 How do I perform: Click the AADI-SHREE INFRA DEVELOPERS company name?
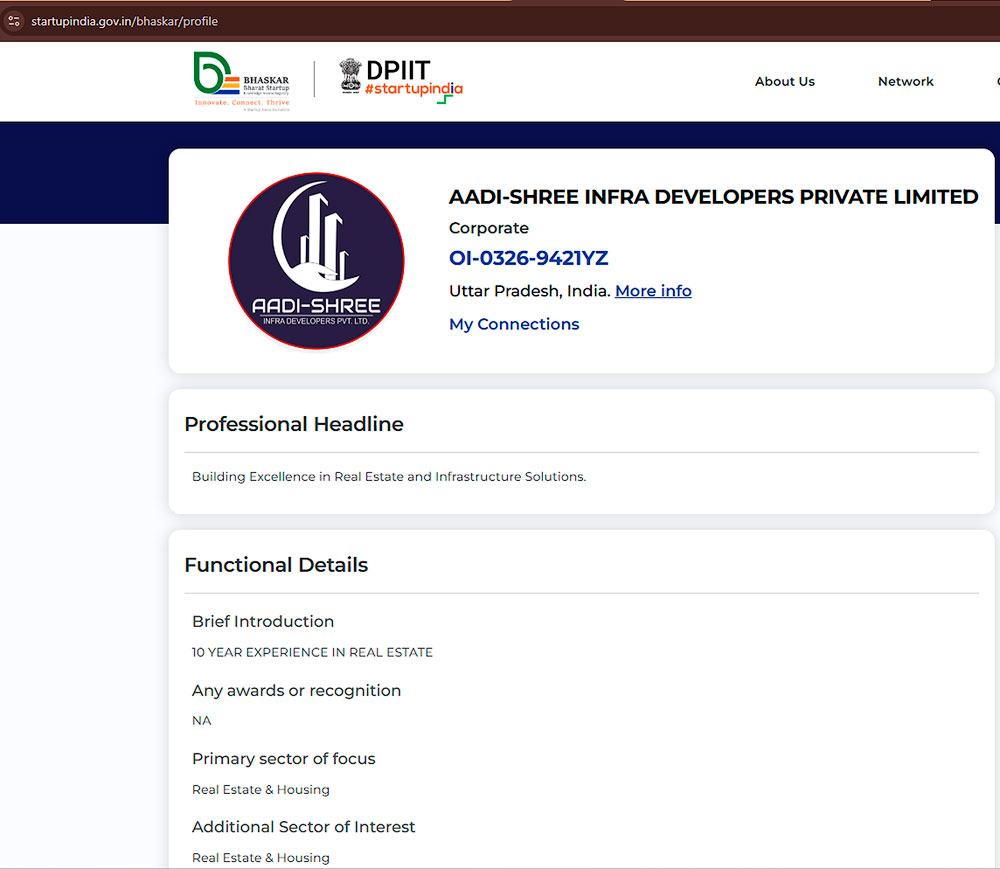[x=713, y=197]
